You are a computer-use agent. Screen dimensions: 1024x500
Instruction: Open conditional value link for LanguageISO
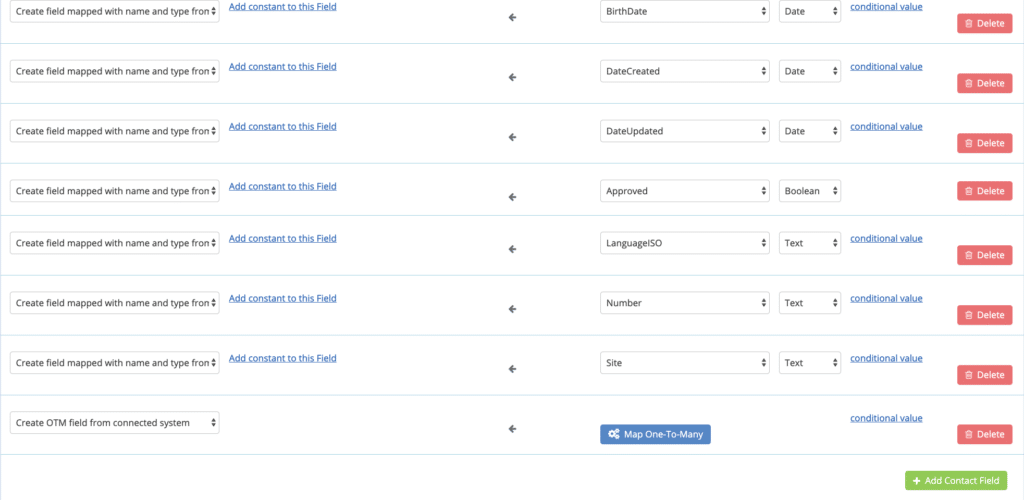[886, 239]
